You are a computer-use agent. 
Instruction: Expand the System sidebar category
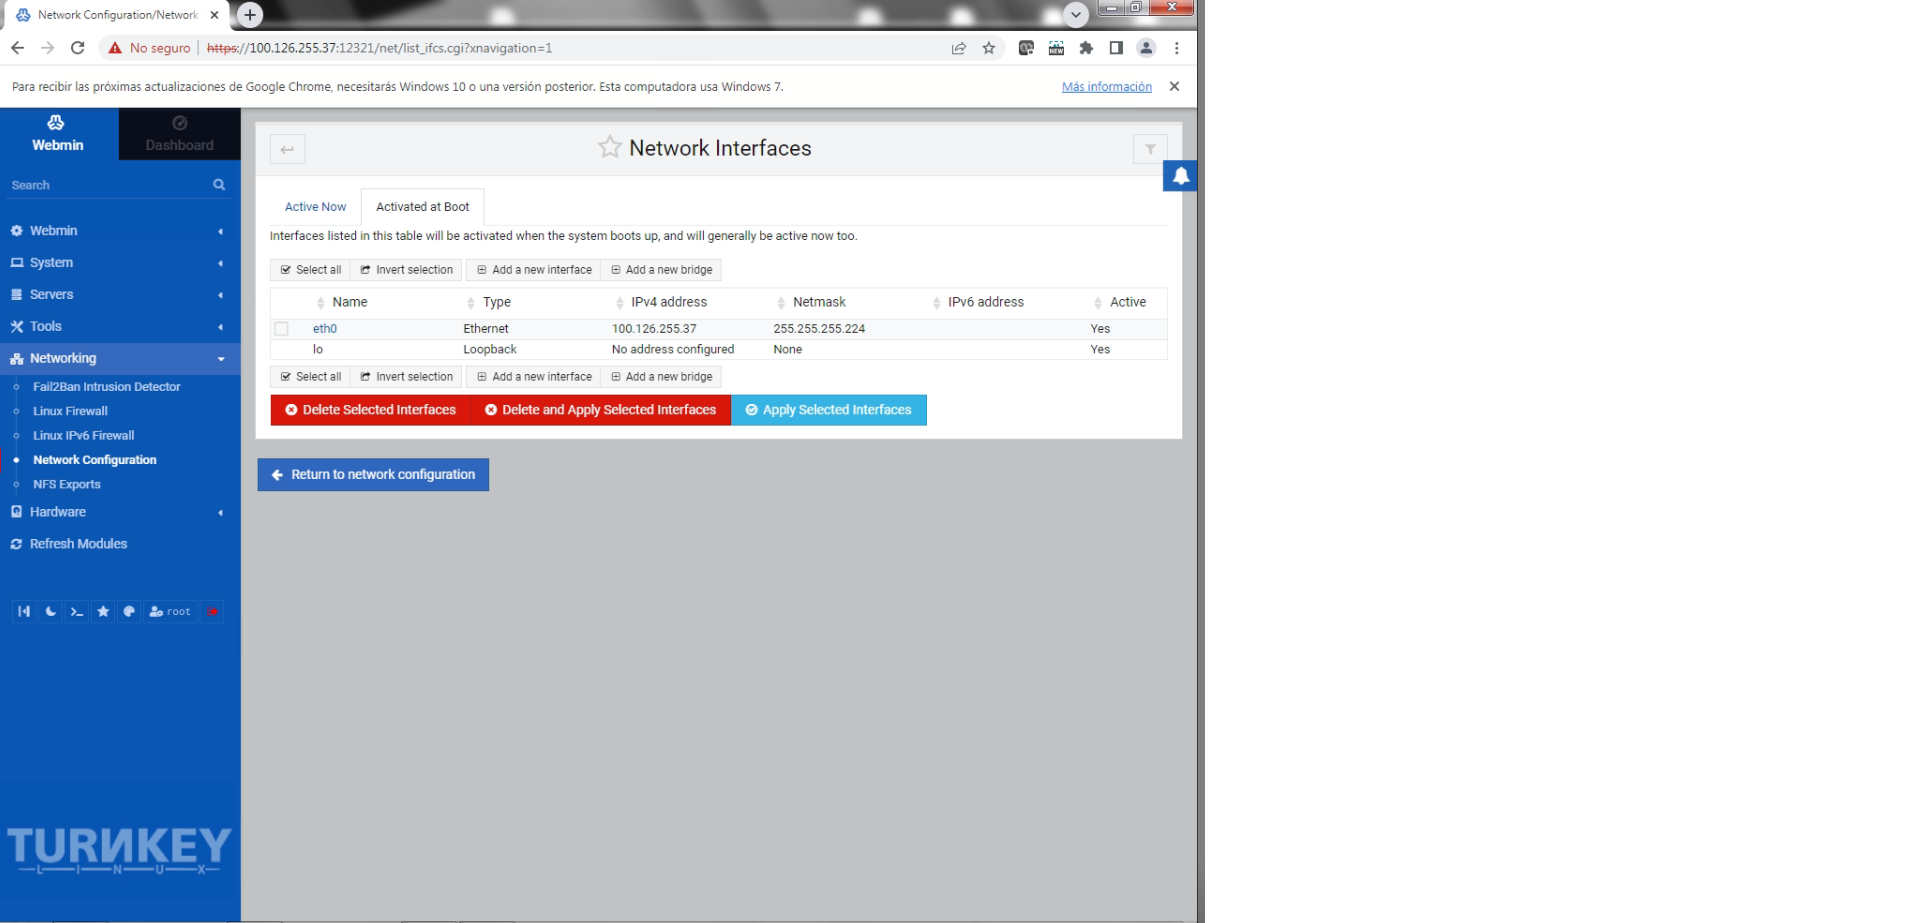pyautogui.click(x=51, y=263)
